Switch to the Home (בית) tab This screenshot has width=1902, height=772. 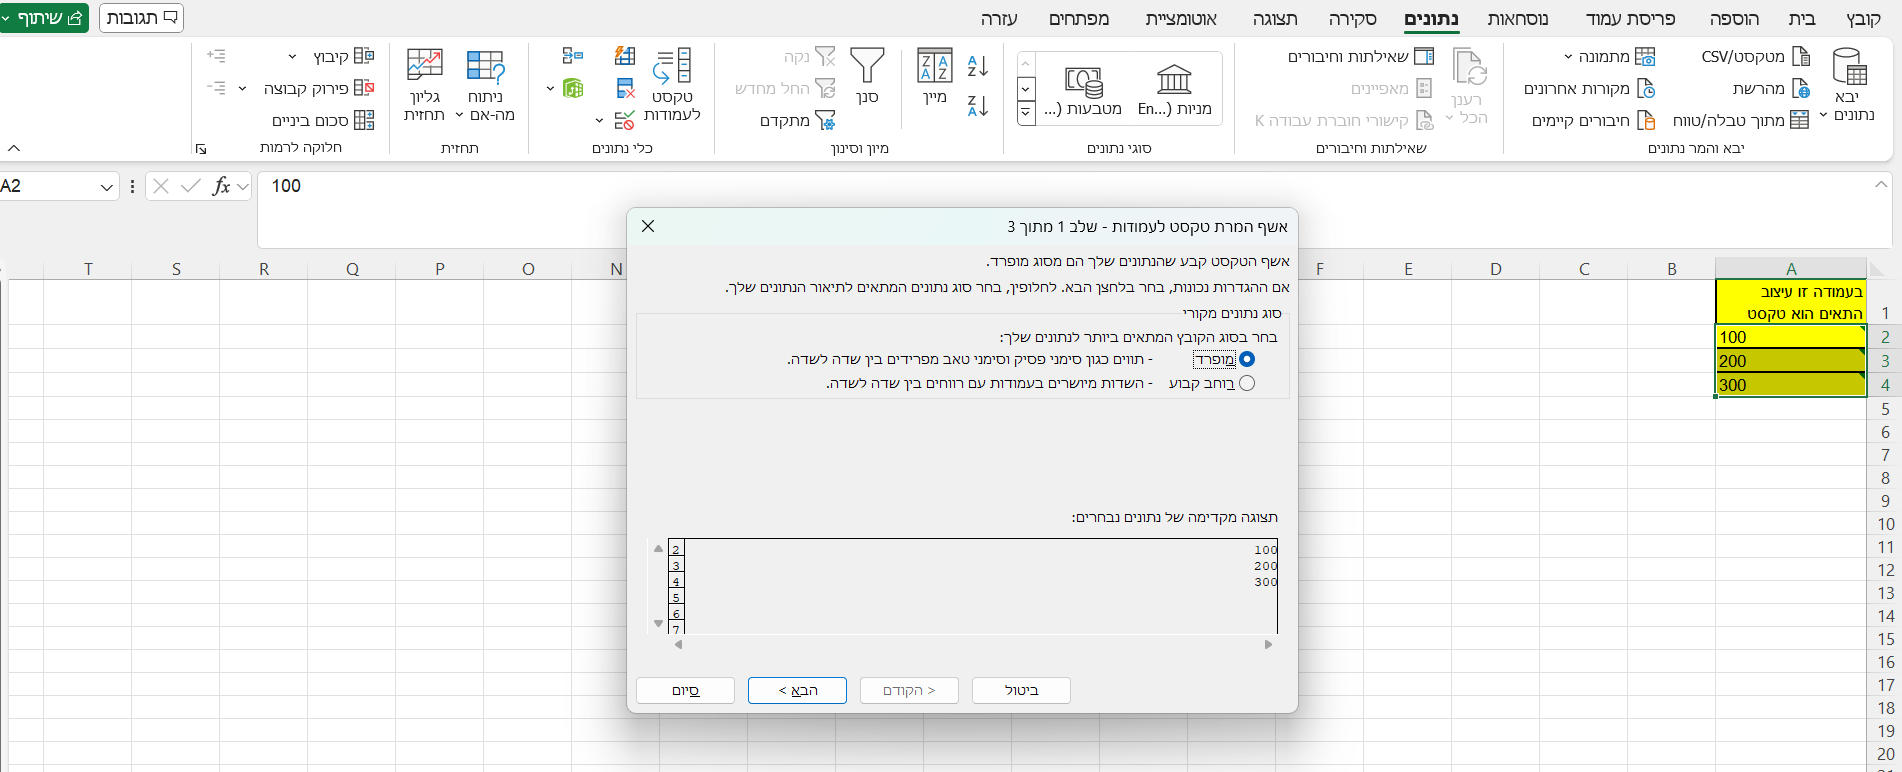tap(1802, 18)
